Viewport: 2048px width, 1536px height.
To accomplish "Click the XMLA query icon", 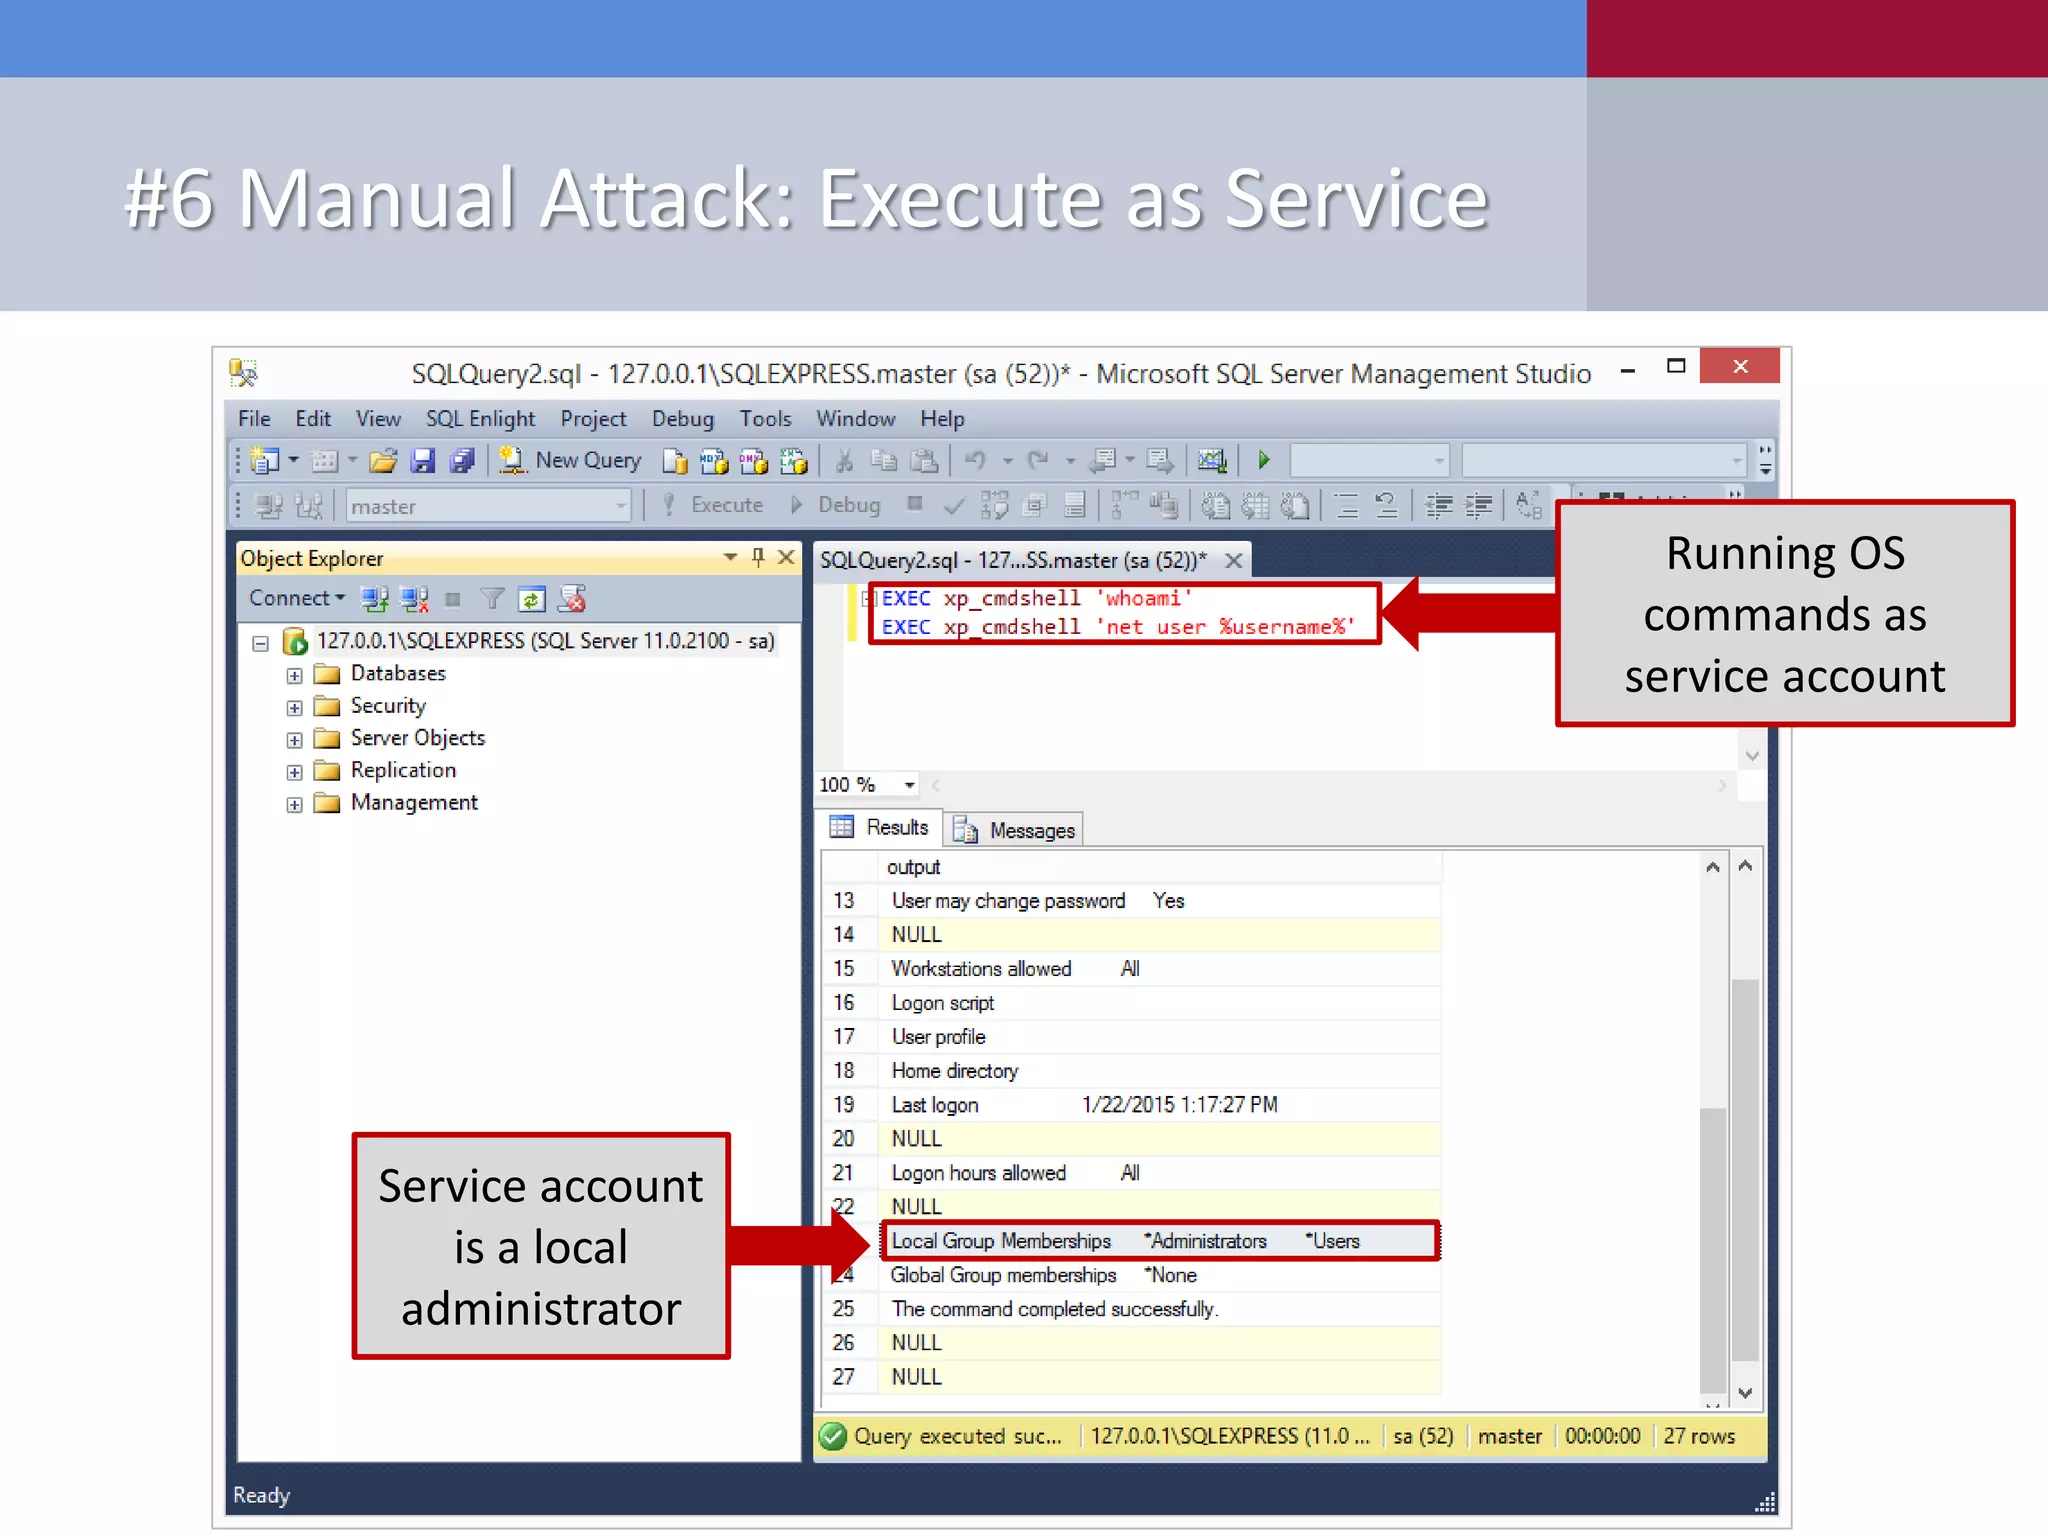I will [793, 461].
